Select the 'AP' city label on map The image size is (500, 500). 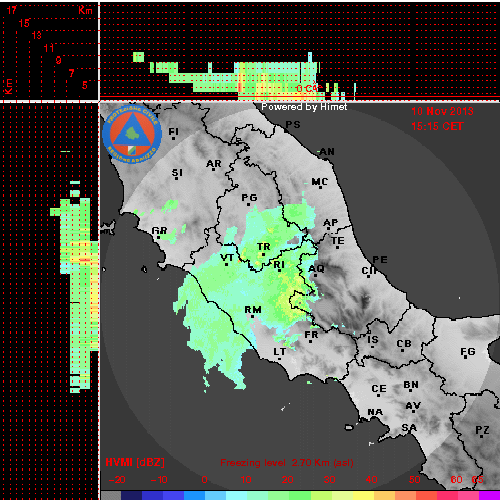point(331,222)
